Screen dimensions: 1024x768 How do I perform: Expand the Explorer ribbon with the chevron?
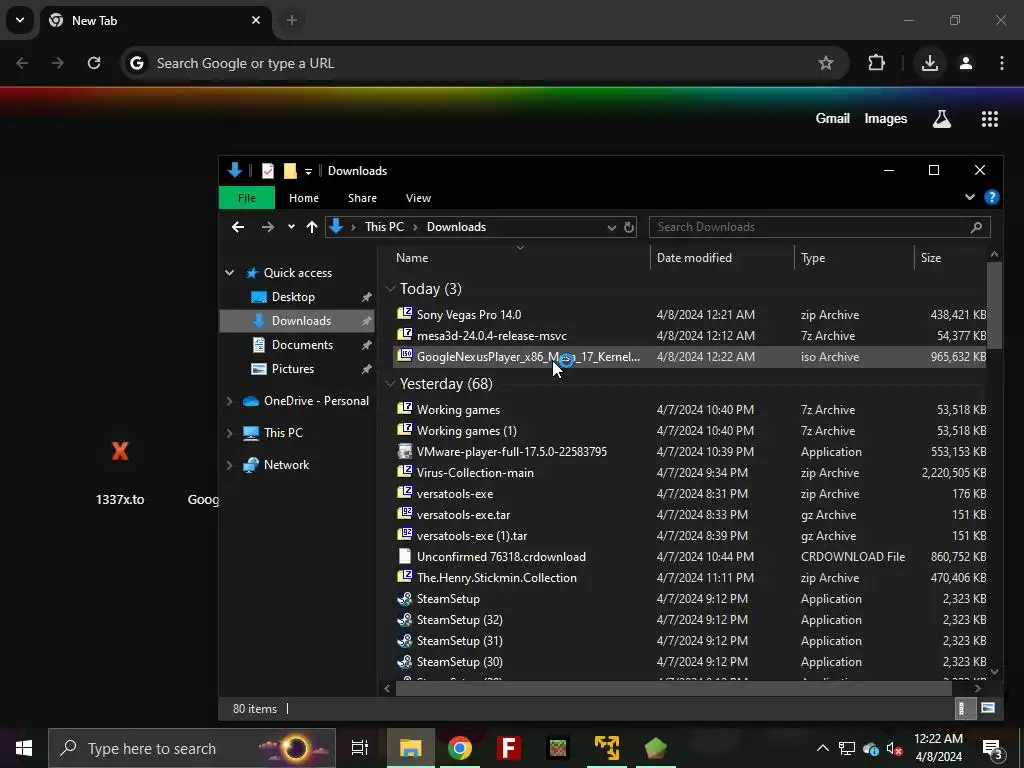tap(970, 197)
